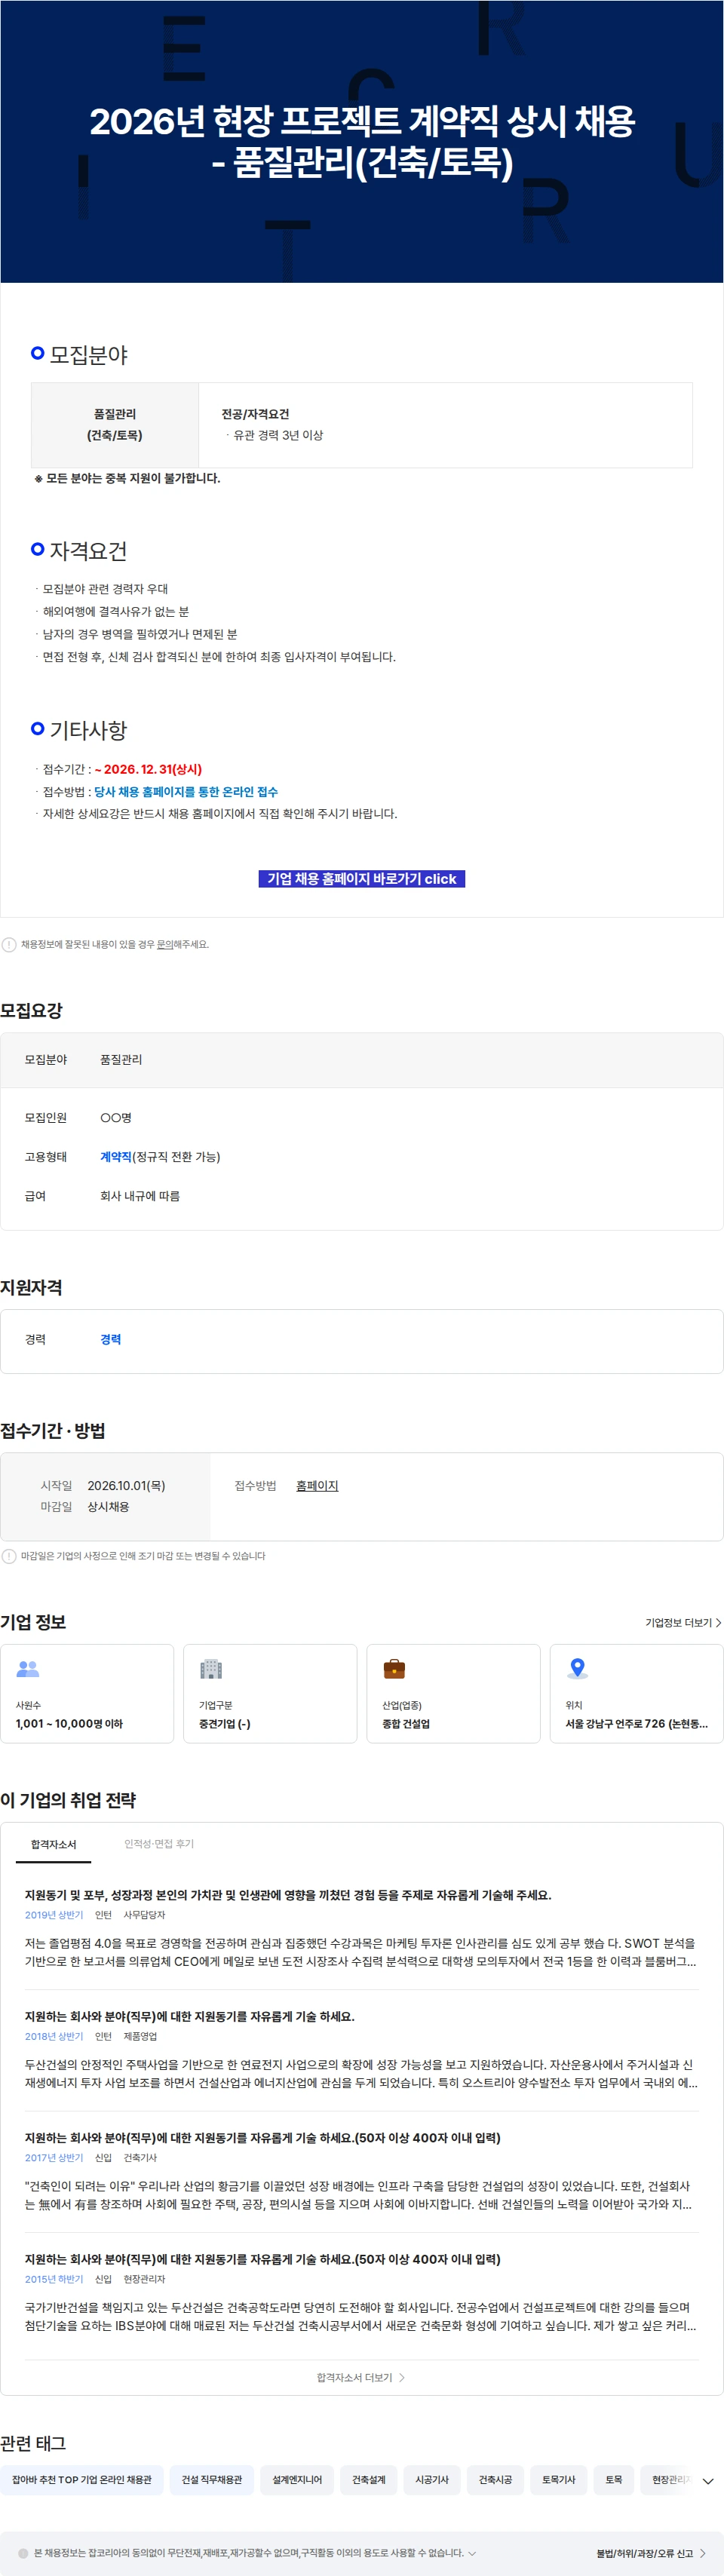The image size is (724, 2576).
Task: Click the 당사 채용 홈페이지를 통한 온라인 접수 text
Action: pyautogui.click(x=186, y=791)
